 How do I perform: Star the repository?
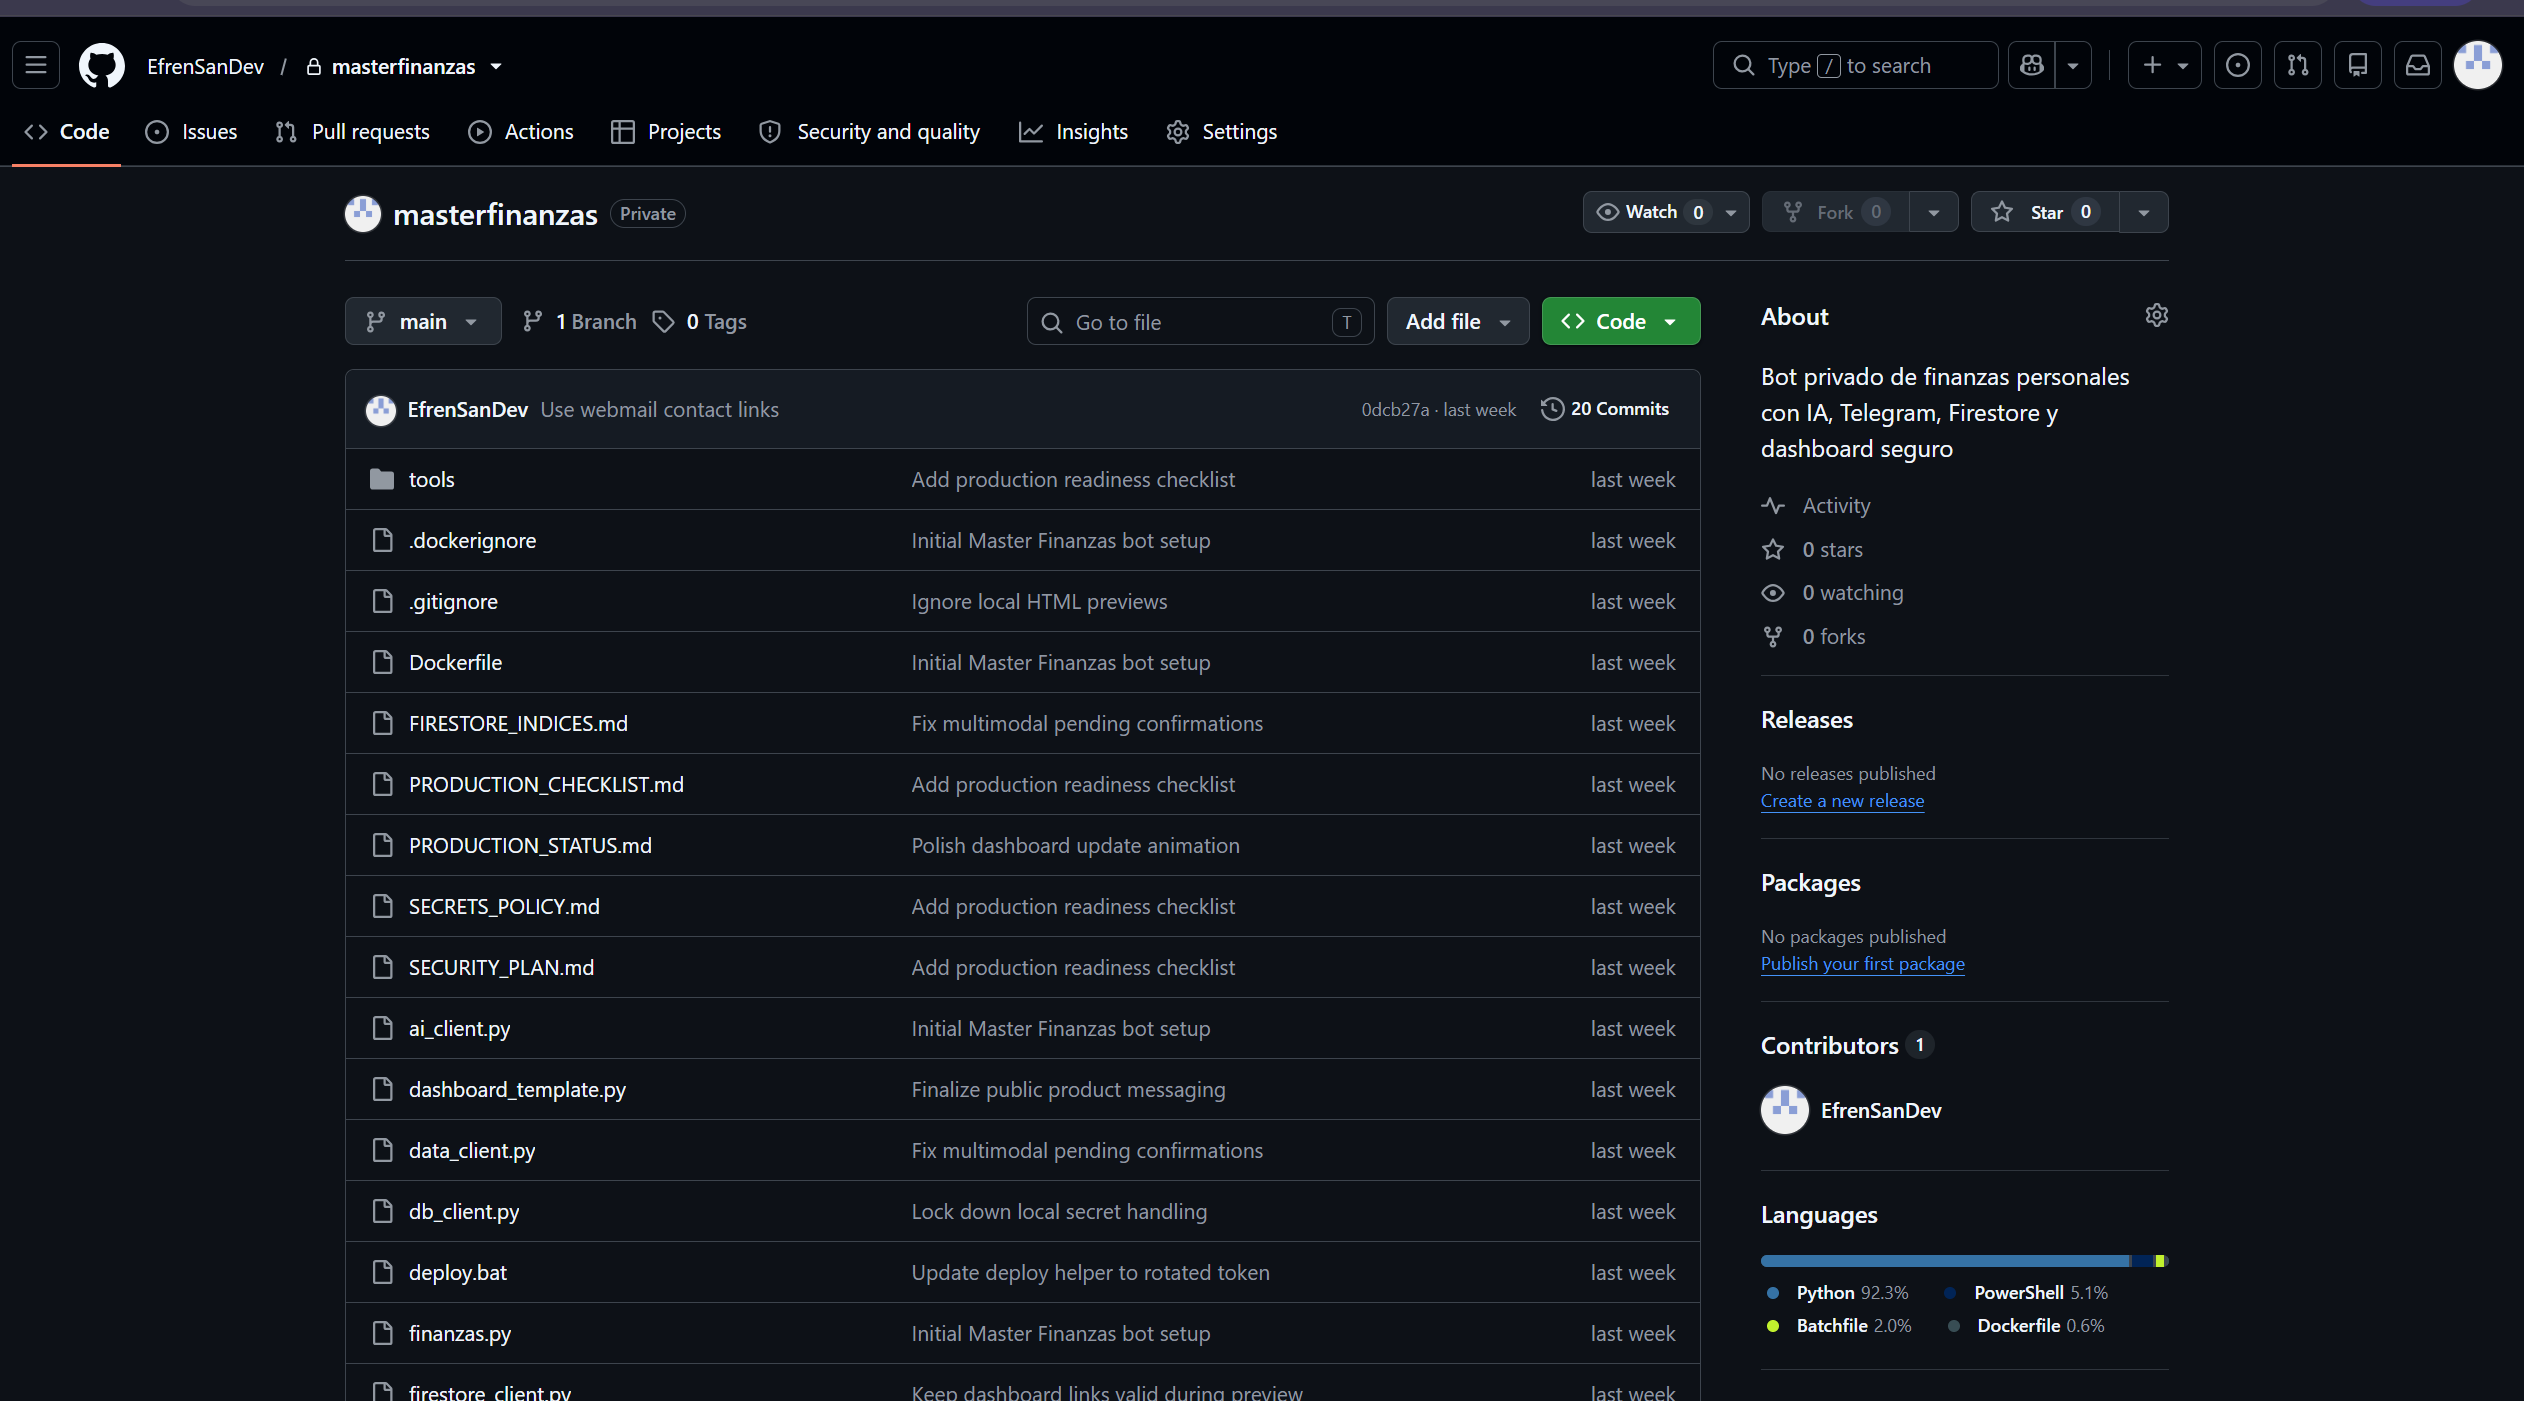tap(2045, 212)
